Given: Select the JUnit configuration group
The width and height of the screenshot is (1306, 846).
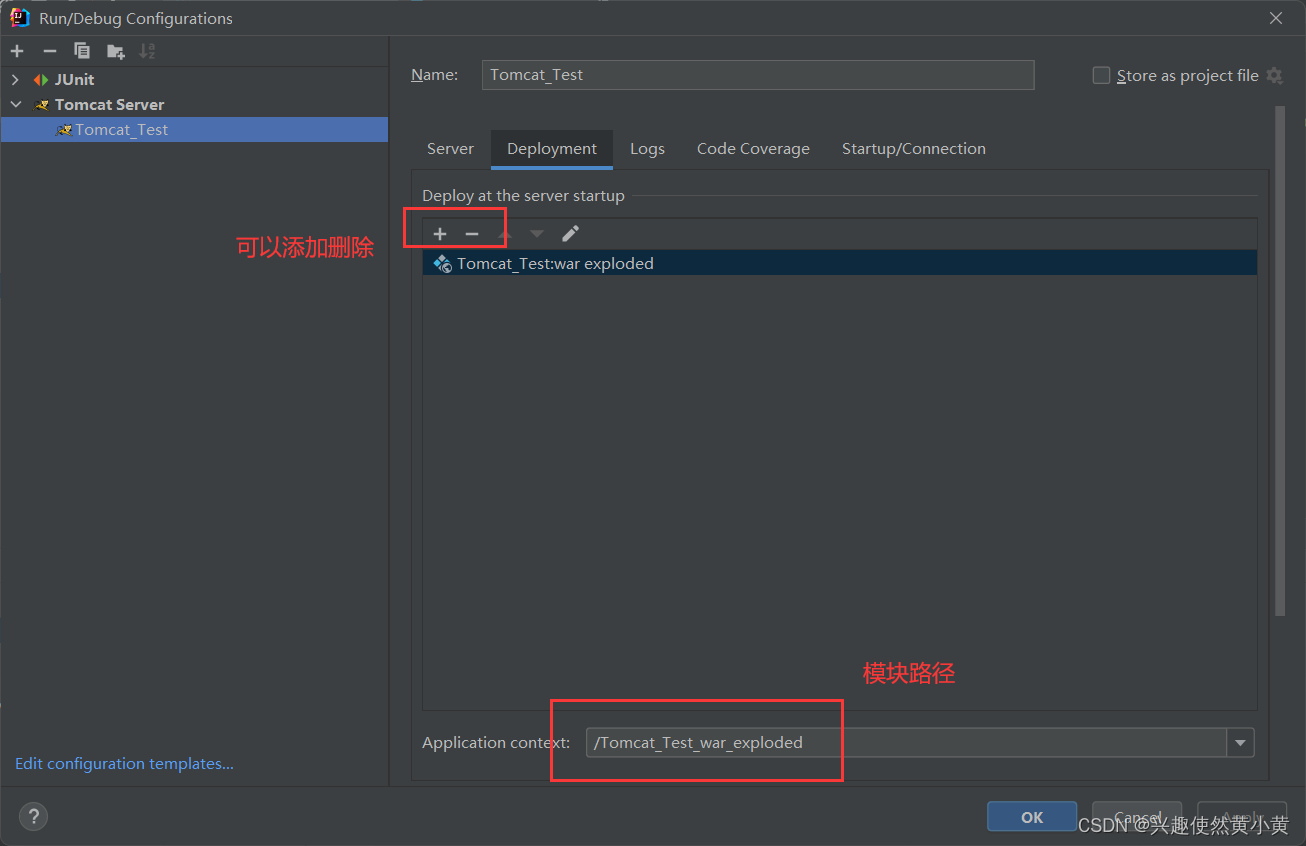Looking at the screenshot, I should tap(74, 80).
